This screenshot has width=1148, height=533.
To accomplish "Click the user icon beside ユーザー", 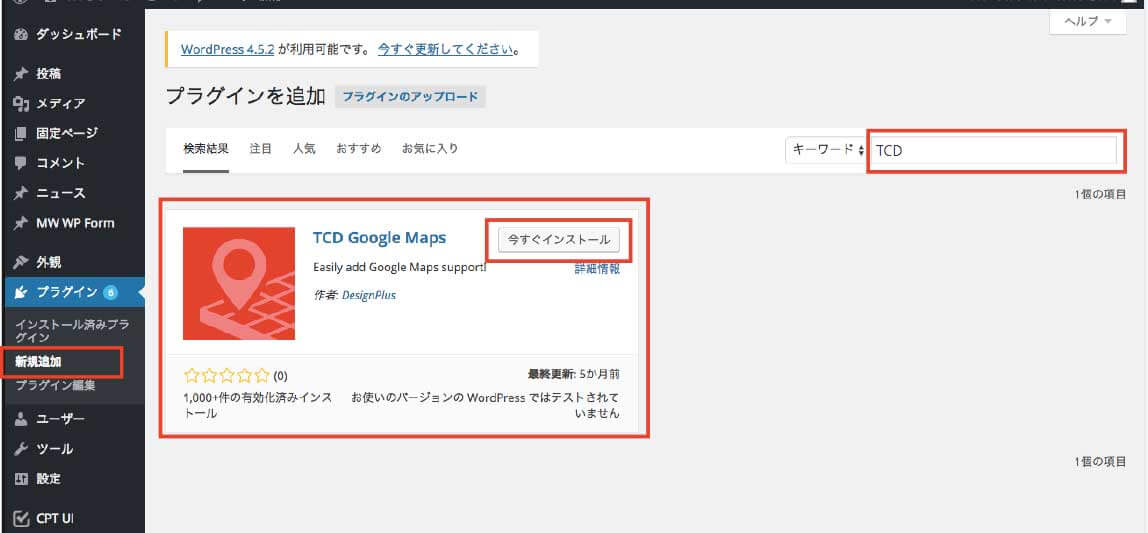I will [x=20, y=419].
